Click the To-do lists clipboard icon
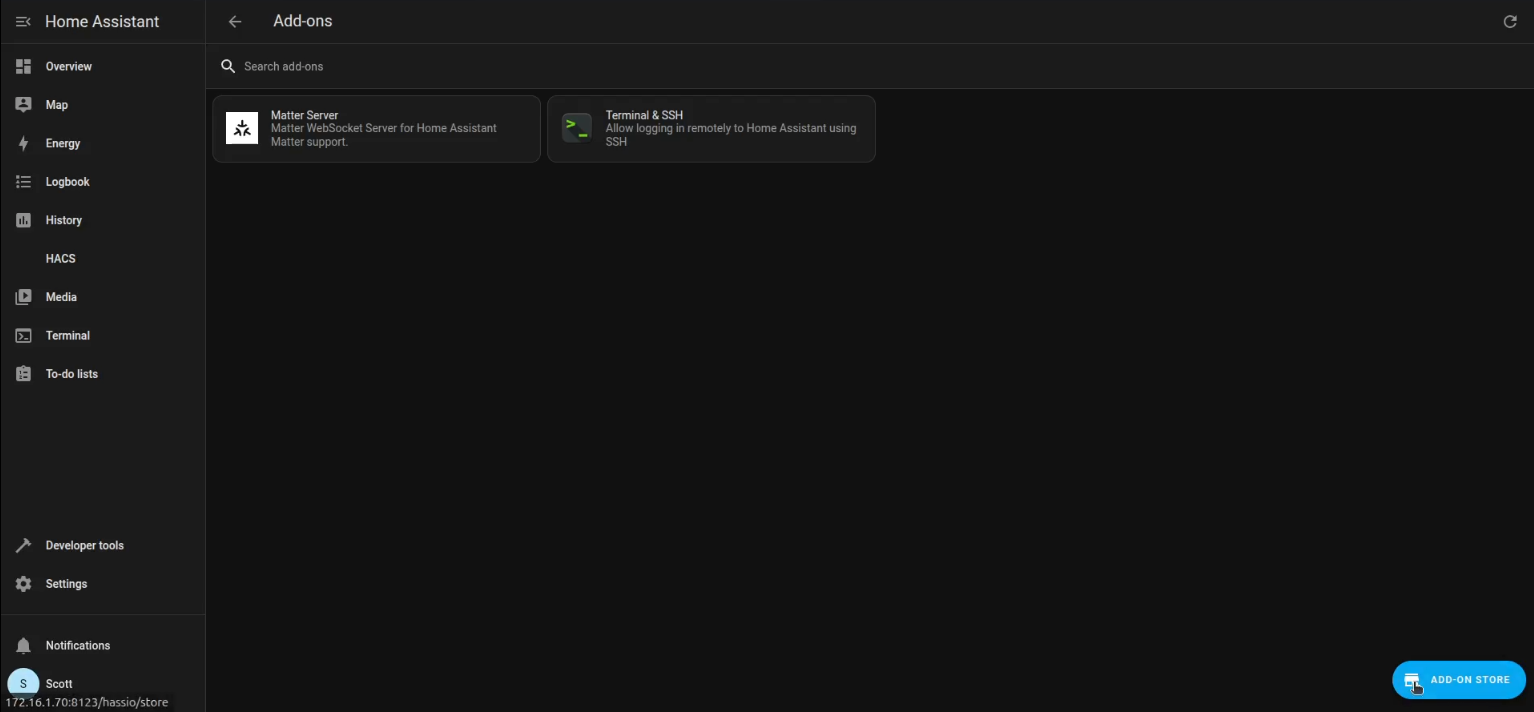The width and height of the screenshot is (1534, 712). click(23, 374)
